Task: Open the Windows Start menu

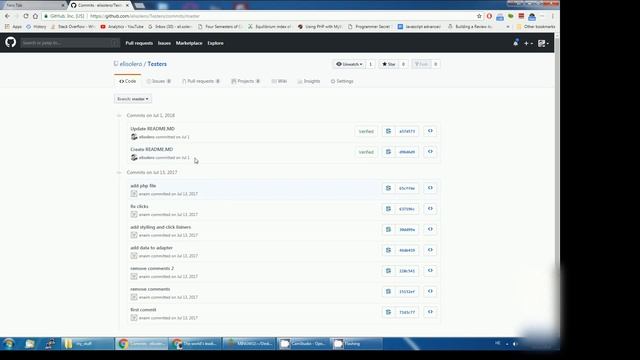Action: coord(9,344)
